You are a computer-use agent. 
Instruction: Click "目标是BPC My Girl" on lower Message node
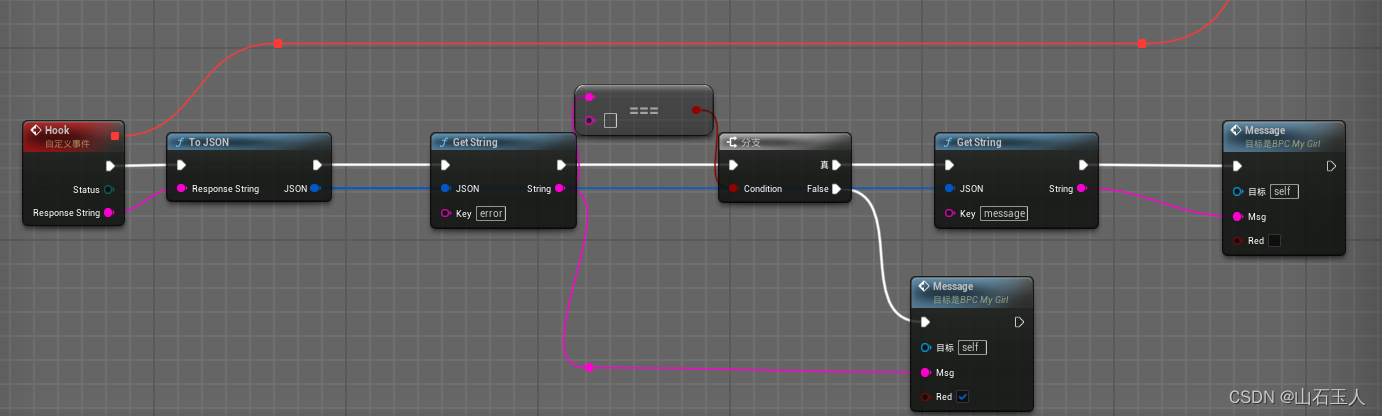(970, 300)
